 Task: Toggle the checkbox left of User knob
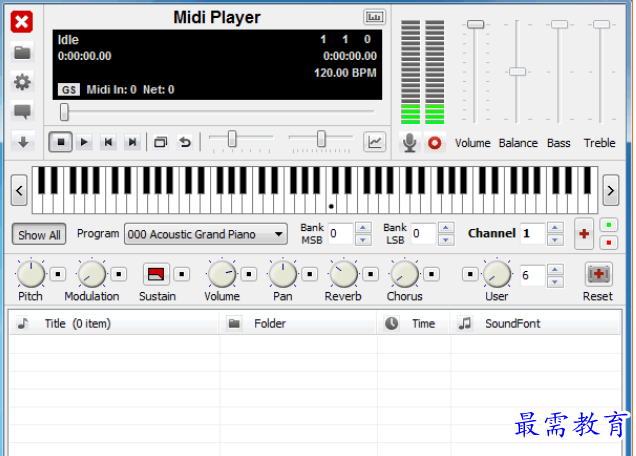(x=470, y=274)
